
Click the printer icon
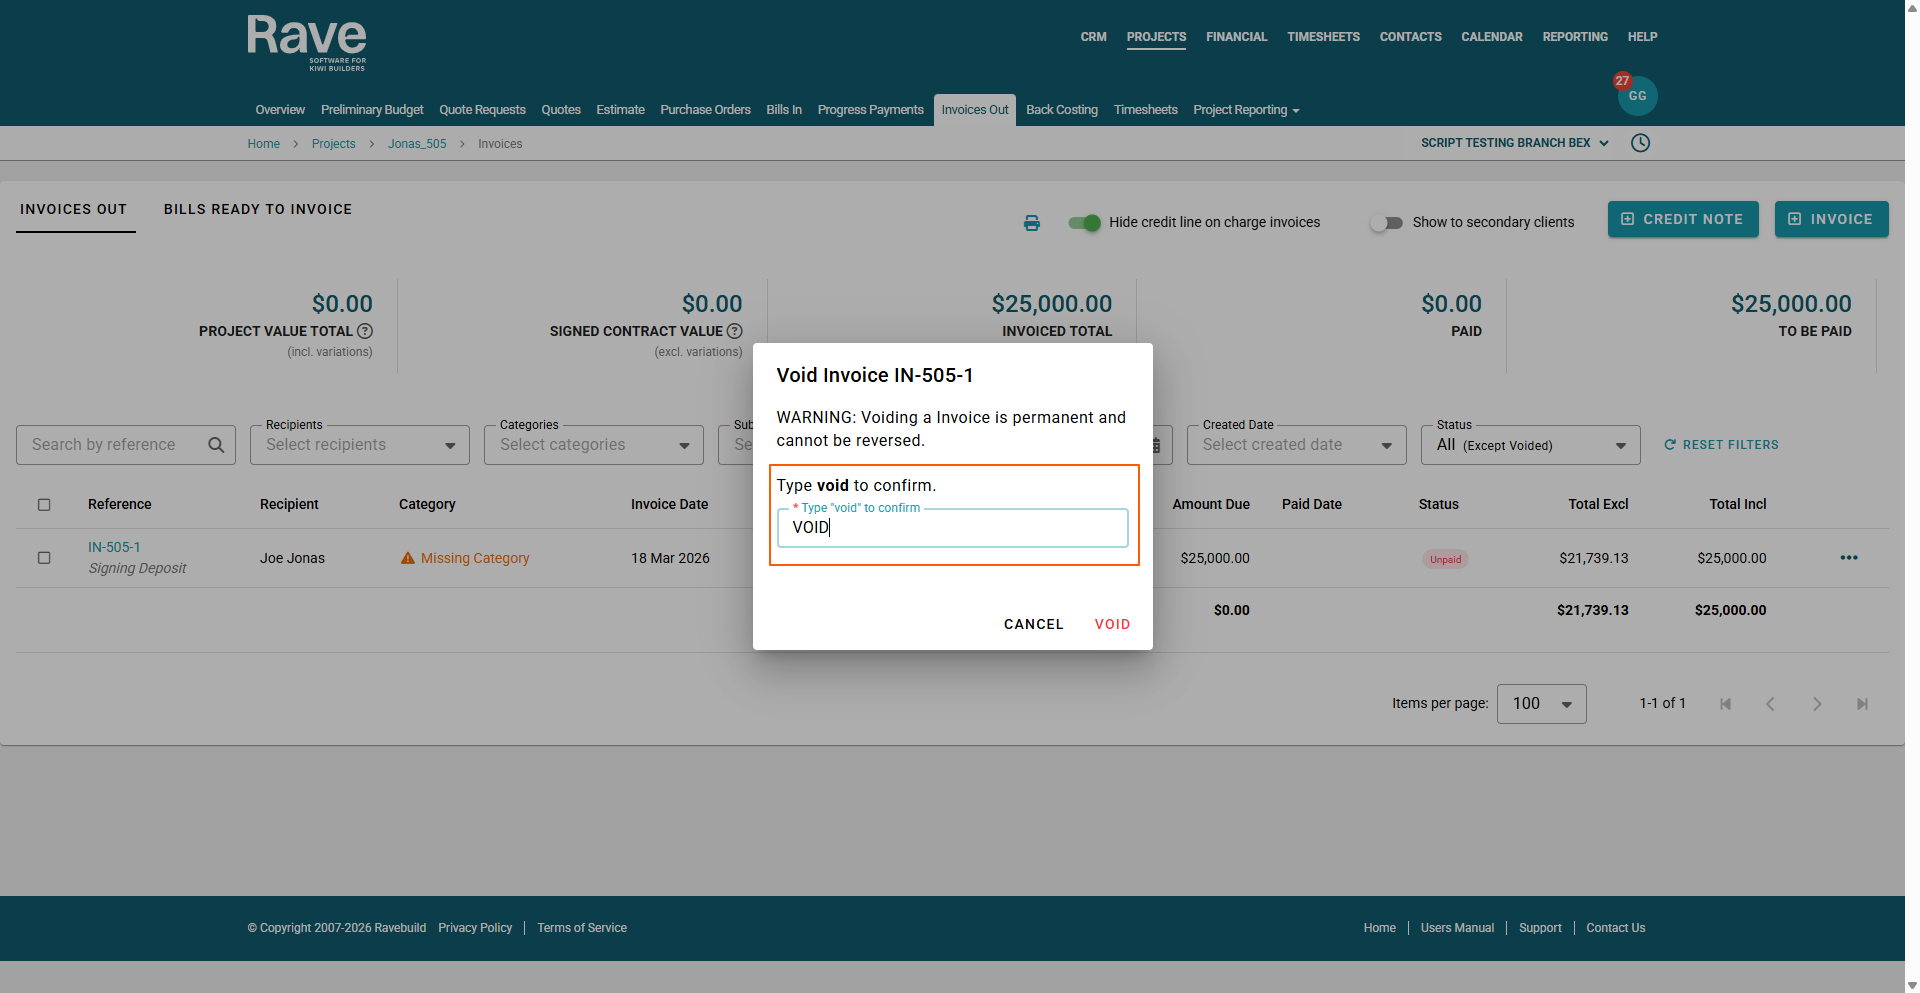click(x=1032, y=223)
